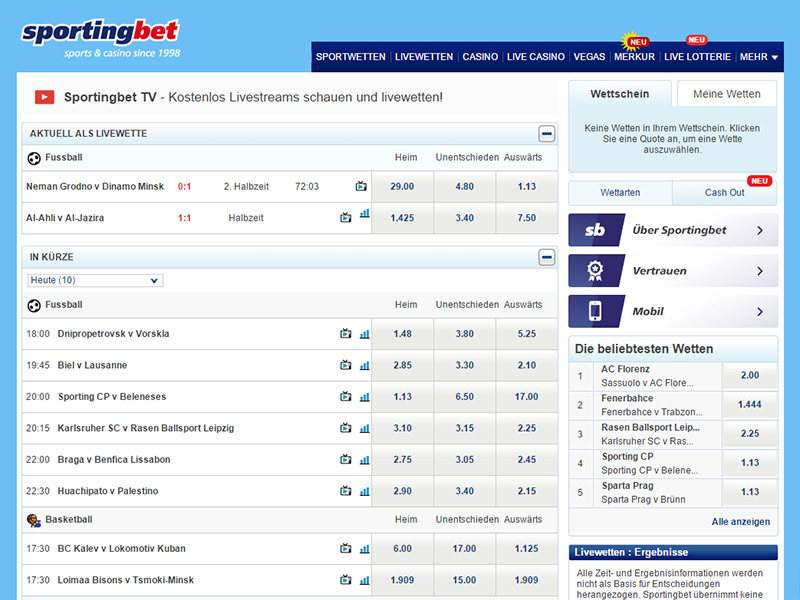800x600 pixels.
Task: Go to Livewetten in navigation
Action: point(424,57)
